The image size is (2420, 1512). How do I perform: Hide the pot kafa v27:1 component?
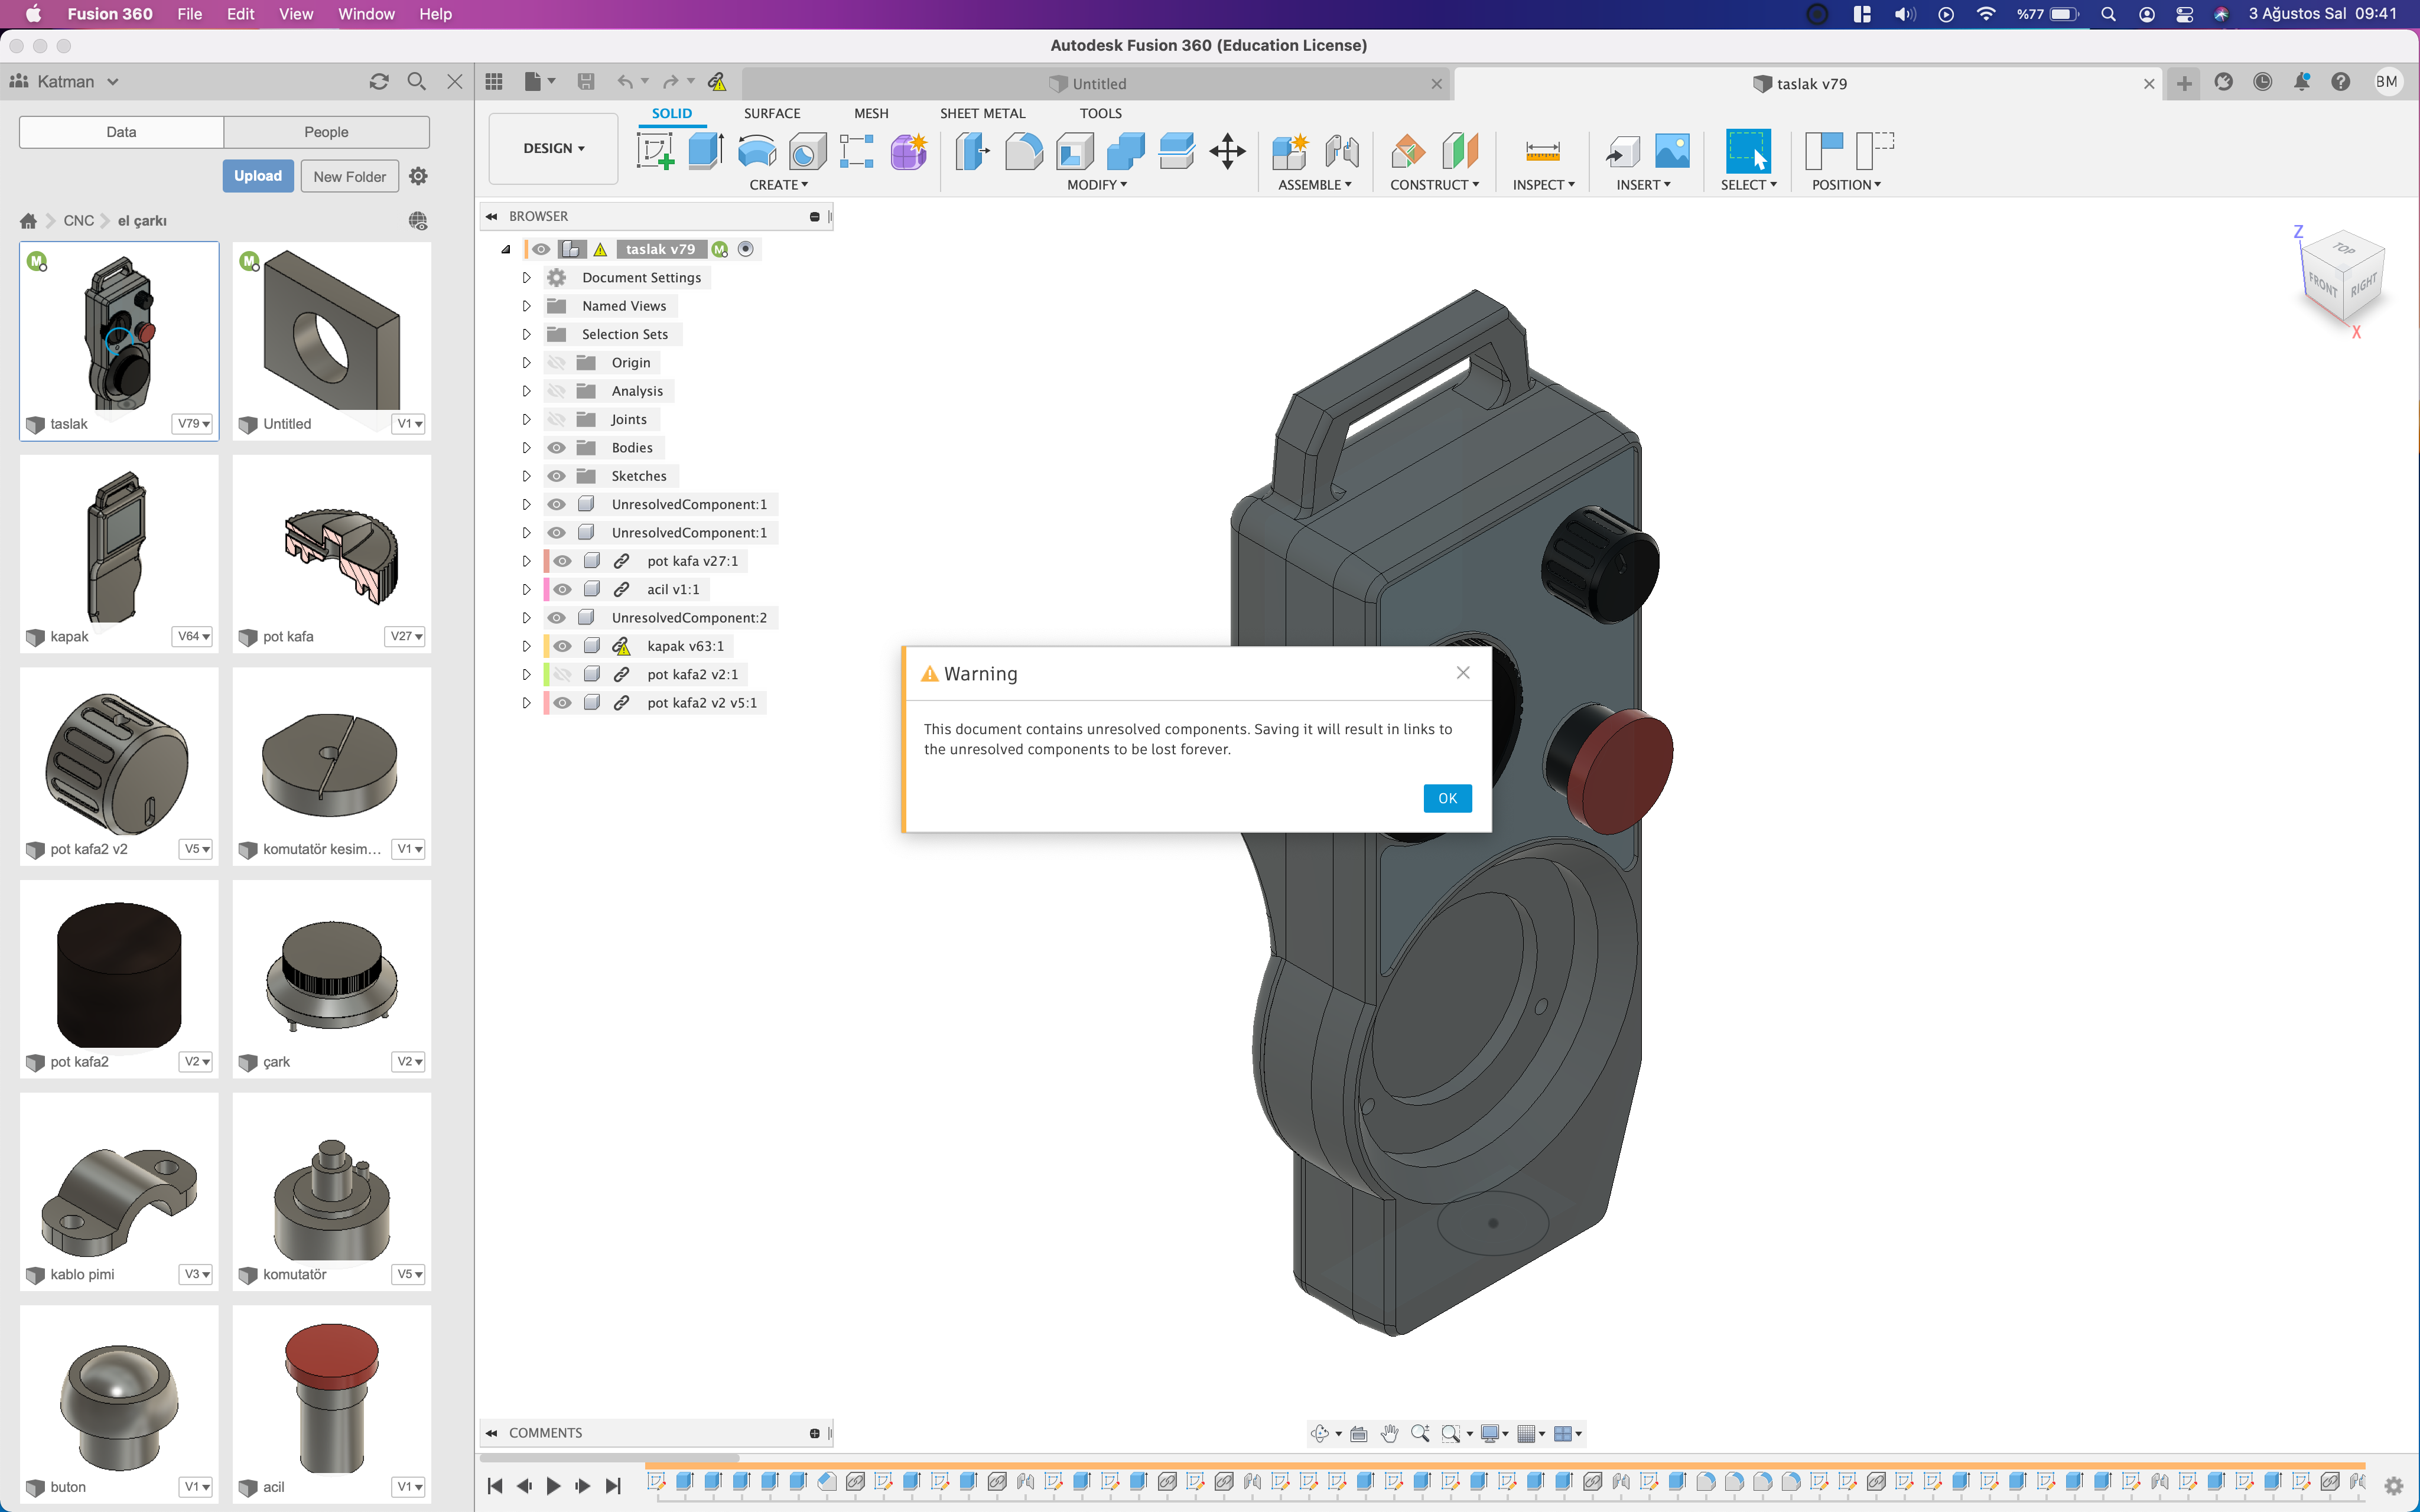click(563, 561)
